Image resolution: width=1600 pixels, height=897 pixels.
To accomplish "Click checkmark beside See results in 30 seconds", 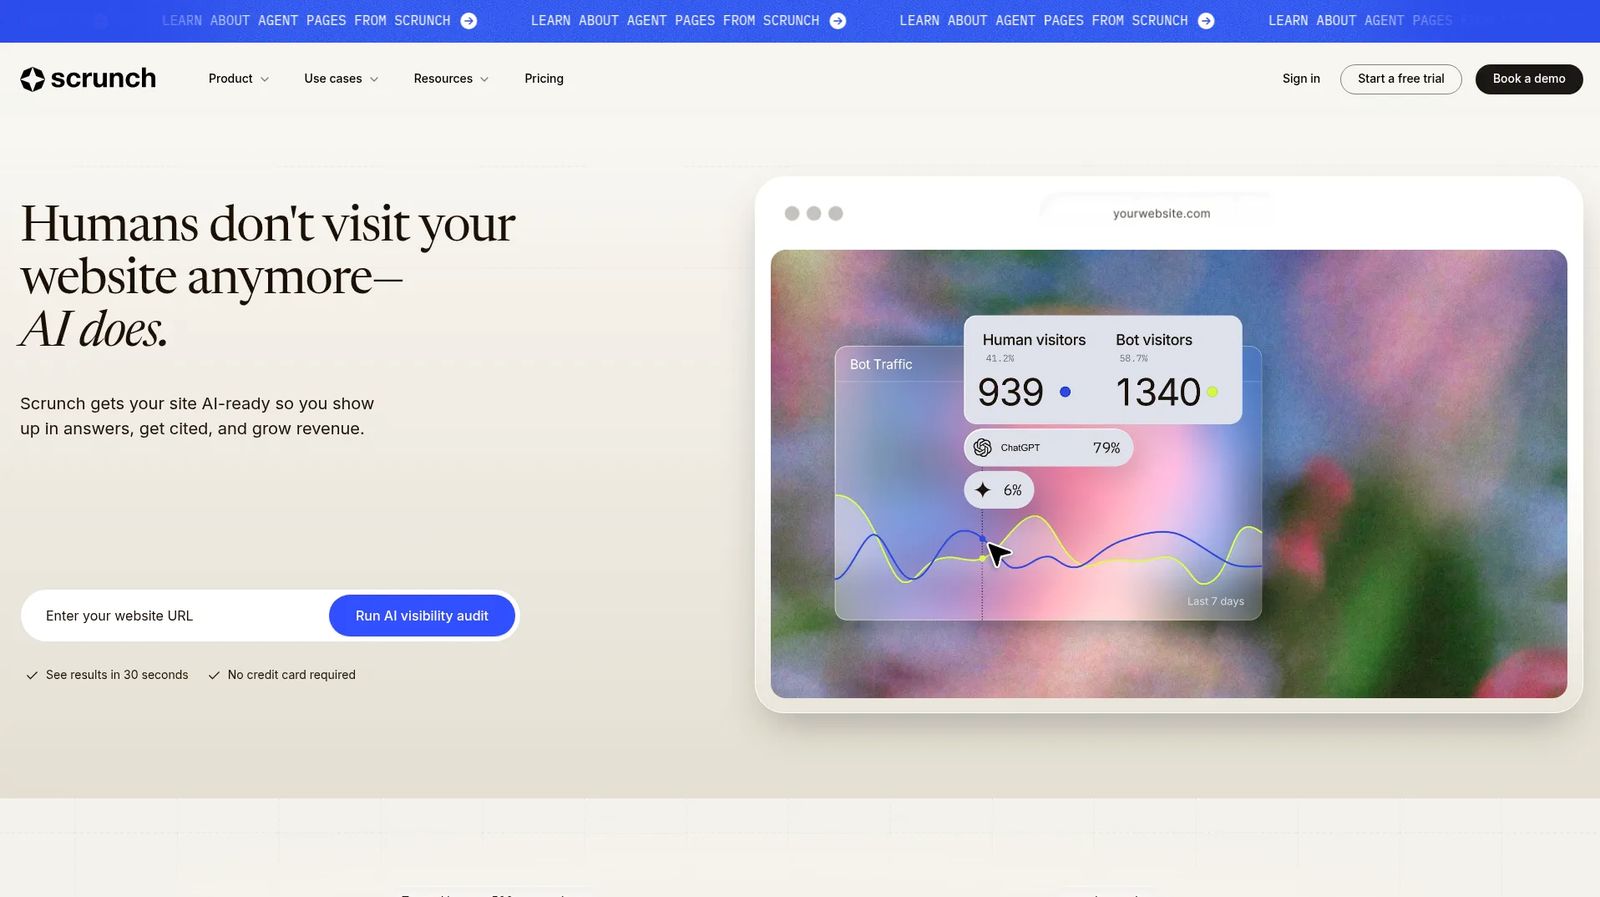I will (32, 675).
